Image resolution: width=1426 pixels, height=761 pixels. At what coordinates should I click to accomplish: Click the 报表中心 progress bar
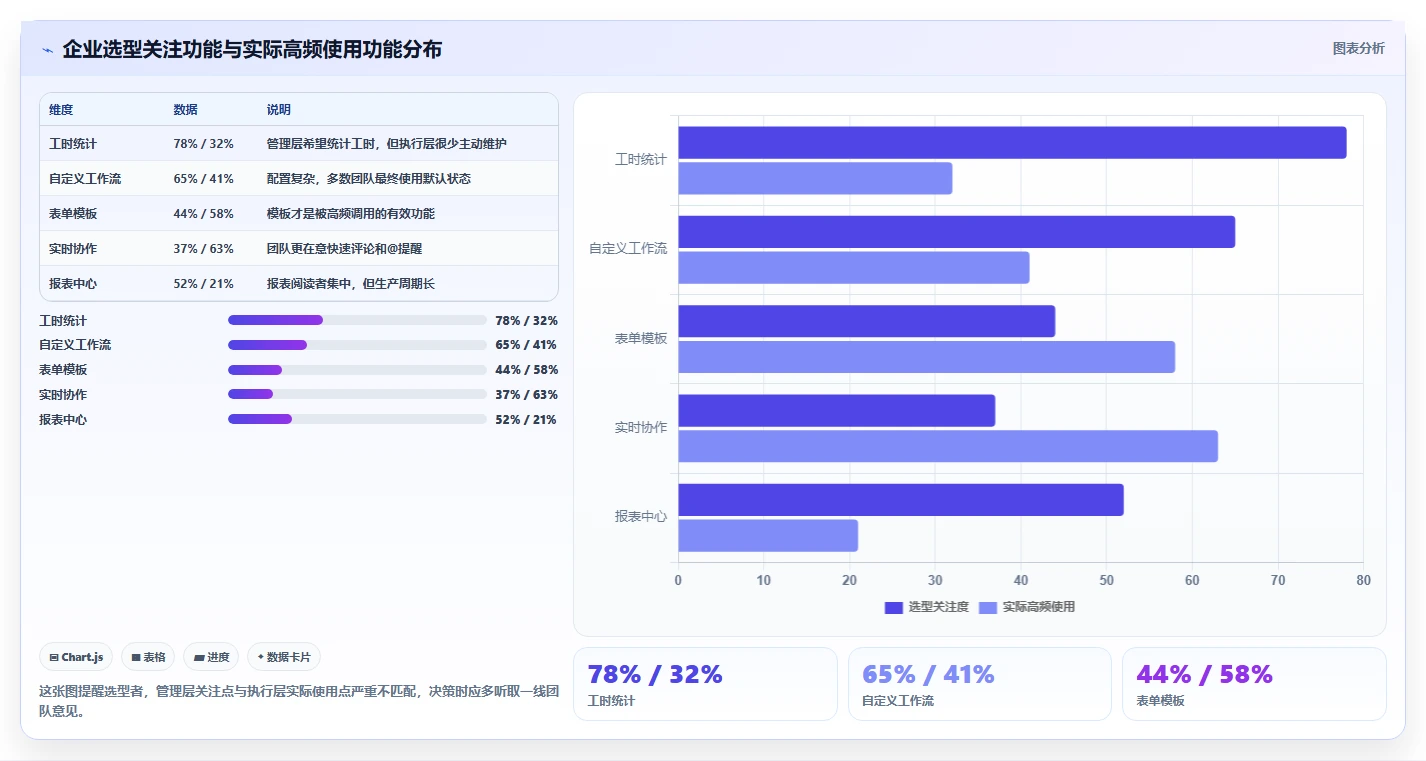(357, 419)
